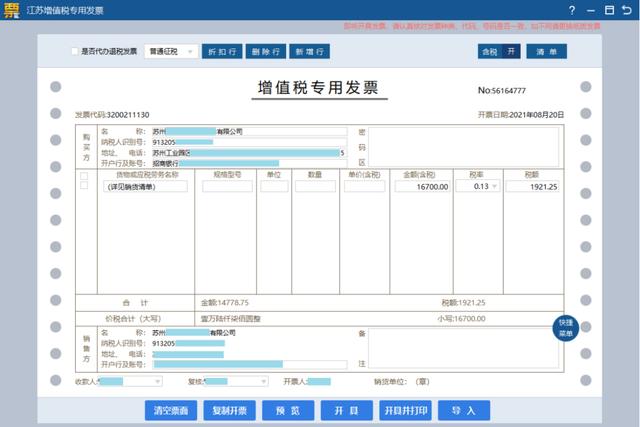The width and height of the screenshot is (640, 427).
Task: Click 清空票面 to clear invoice
Action: click(172, 410)
